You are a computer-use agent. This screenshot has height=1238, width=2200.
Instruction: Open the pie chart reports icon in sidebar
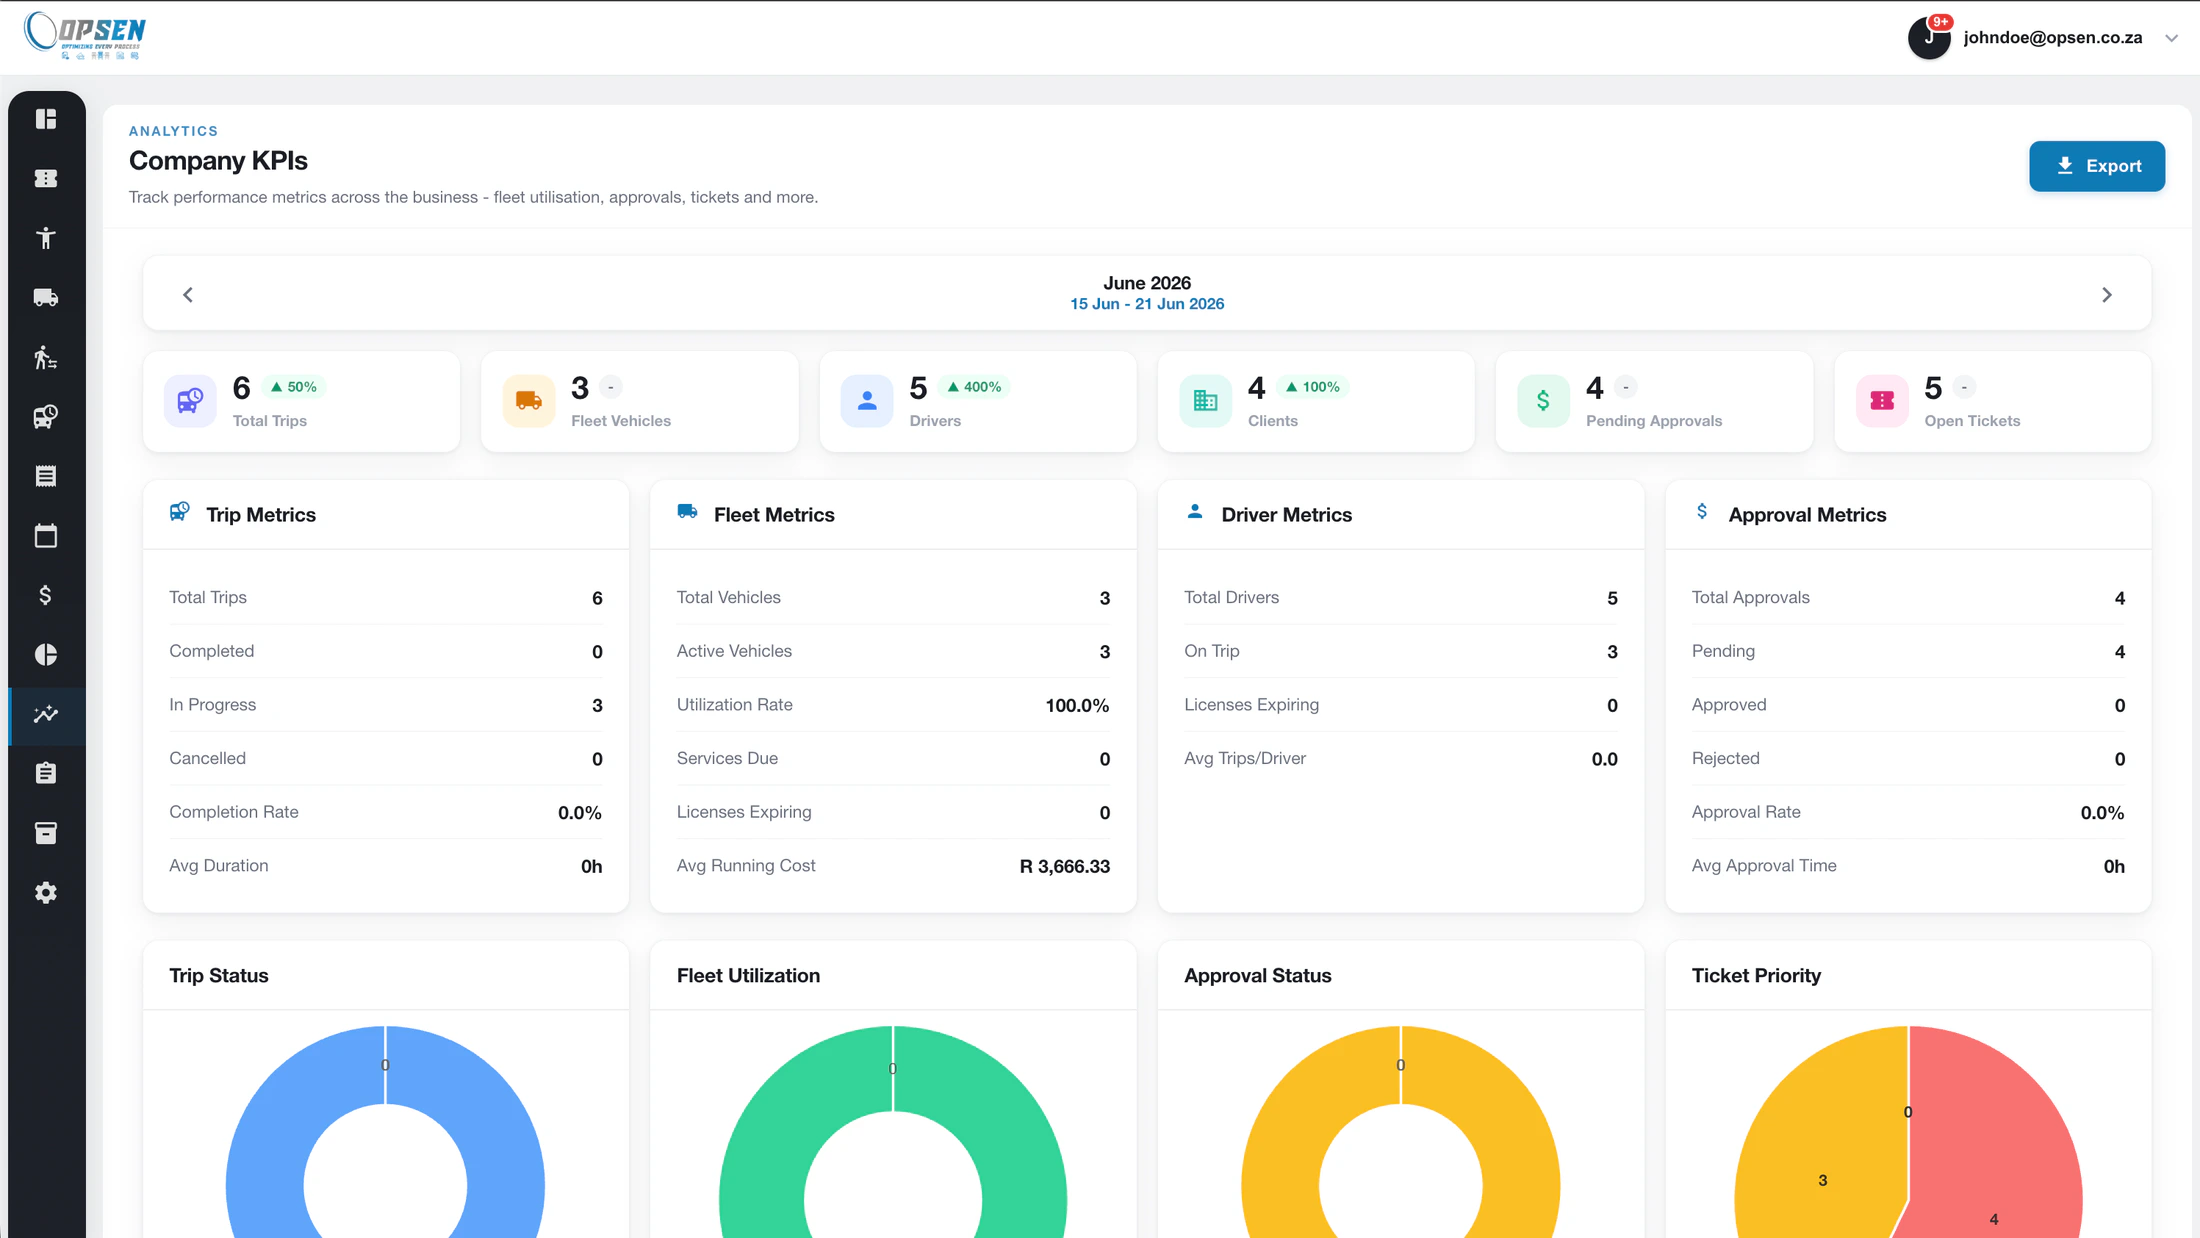(x=46, y=654)
